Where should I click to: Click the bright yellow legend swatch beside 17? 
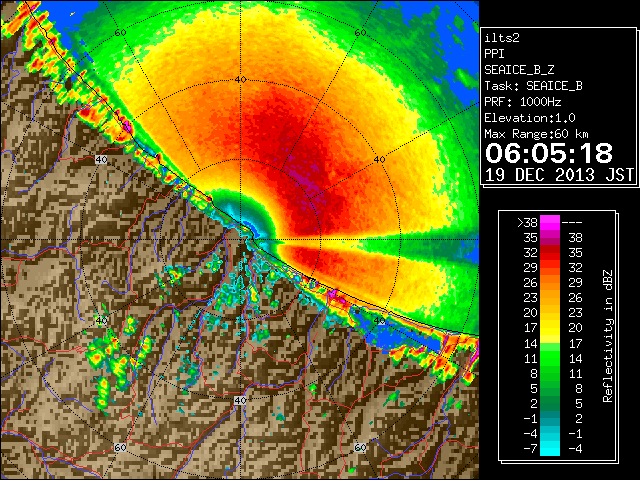(x=549, y=328)
